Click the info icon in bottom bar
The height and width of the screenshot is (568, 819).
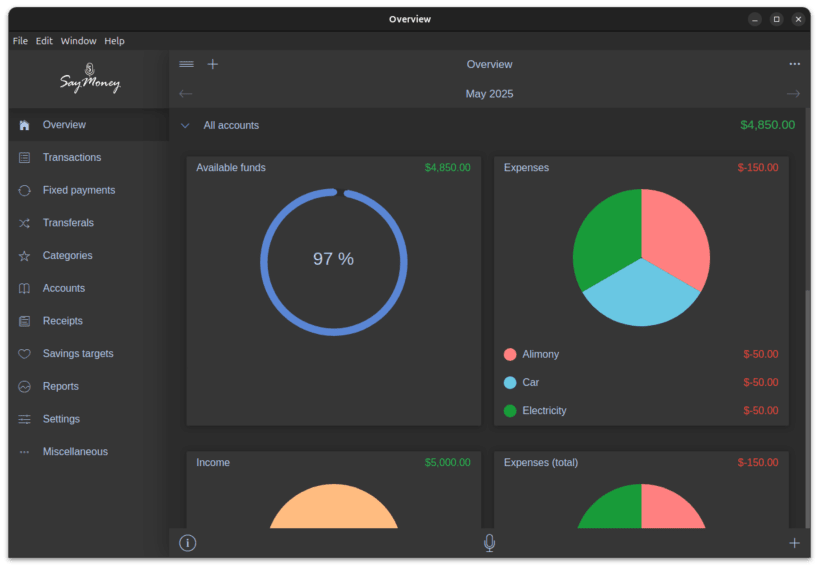188,543
